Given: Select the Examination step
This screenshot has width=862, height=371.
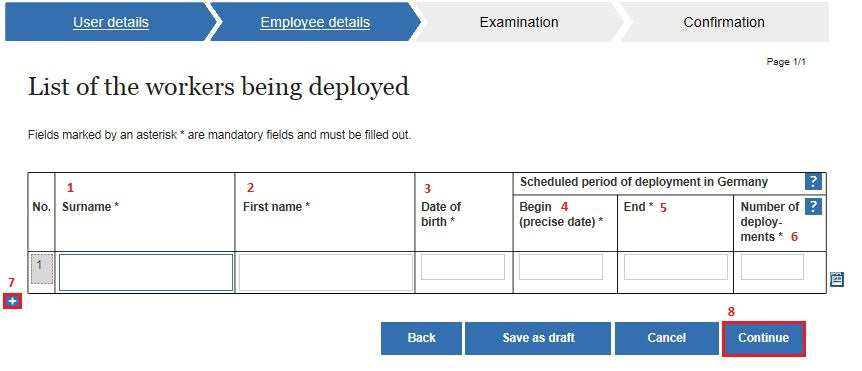Looking at the screenshot, I should [x=518, y=23].
